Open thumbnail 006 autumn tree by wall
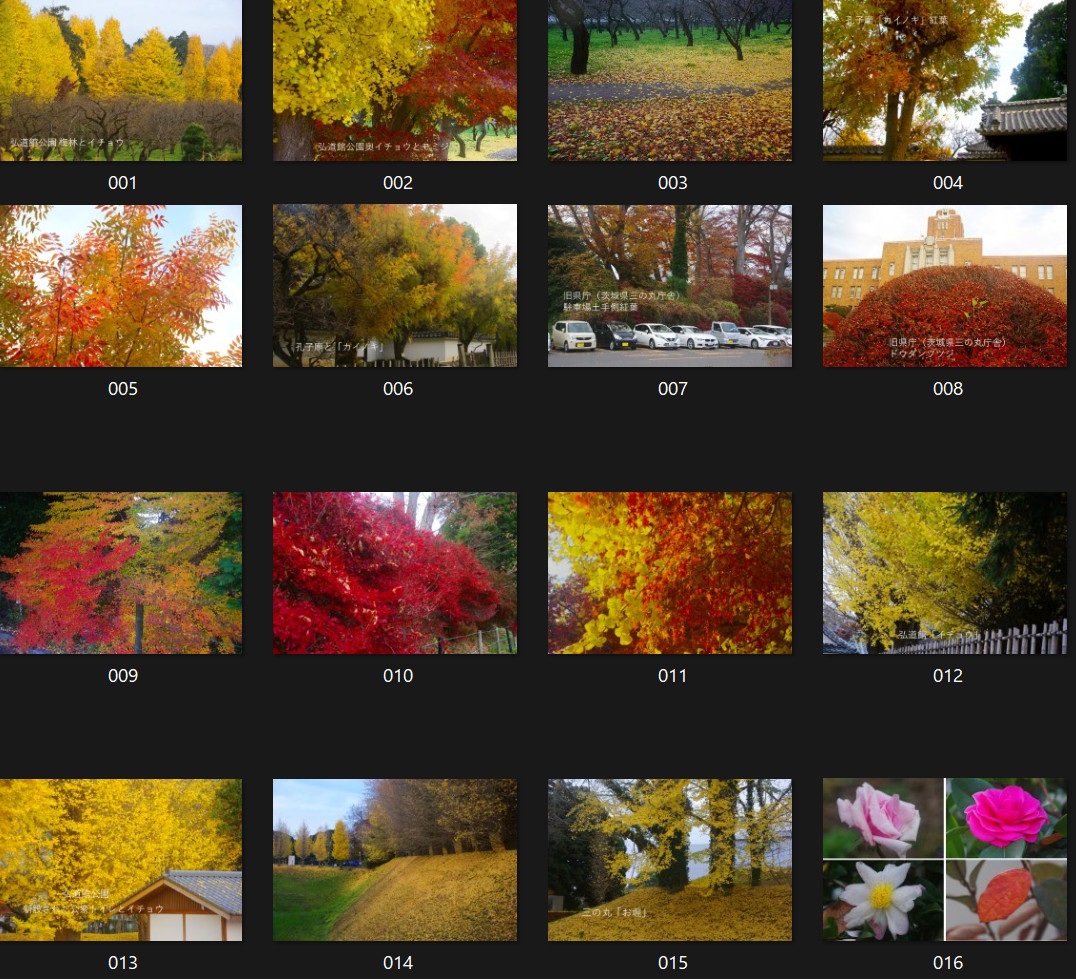1076x979 pixels. pos(395,286)
